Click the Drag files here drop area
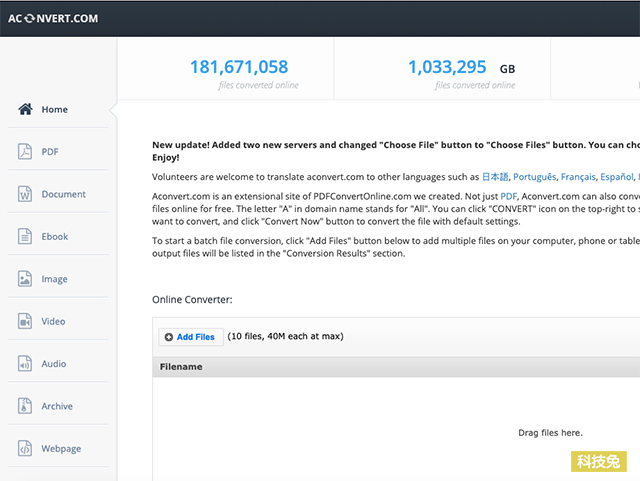The image size is (640, 481). [x=550, y=433]
